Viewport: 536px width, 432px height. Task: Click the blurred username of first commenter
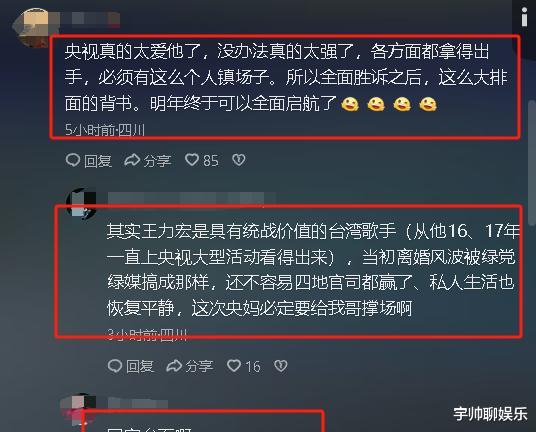point(90,18)
